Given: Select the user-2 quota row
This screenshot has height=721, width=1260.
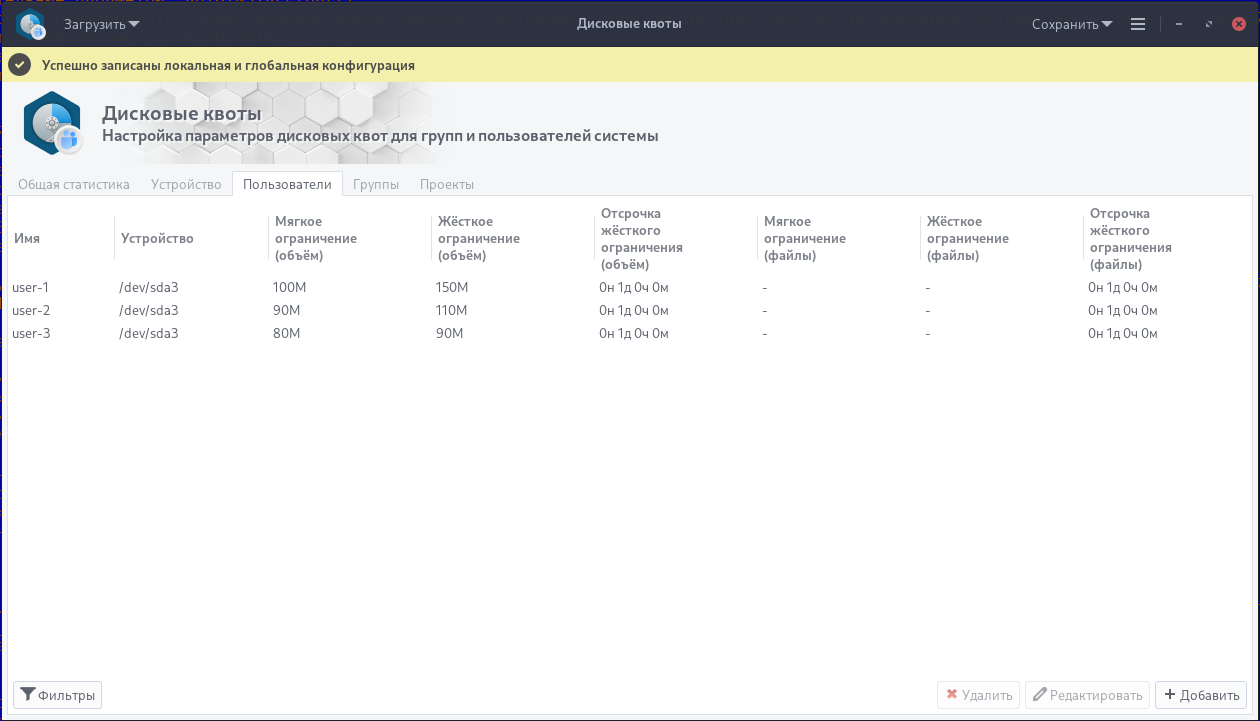Looking at the screenshot, I should (x=31, y=311).
